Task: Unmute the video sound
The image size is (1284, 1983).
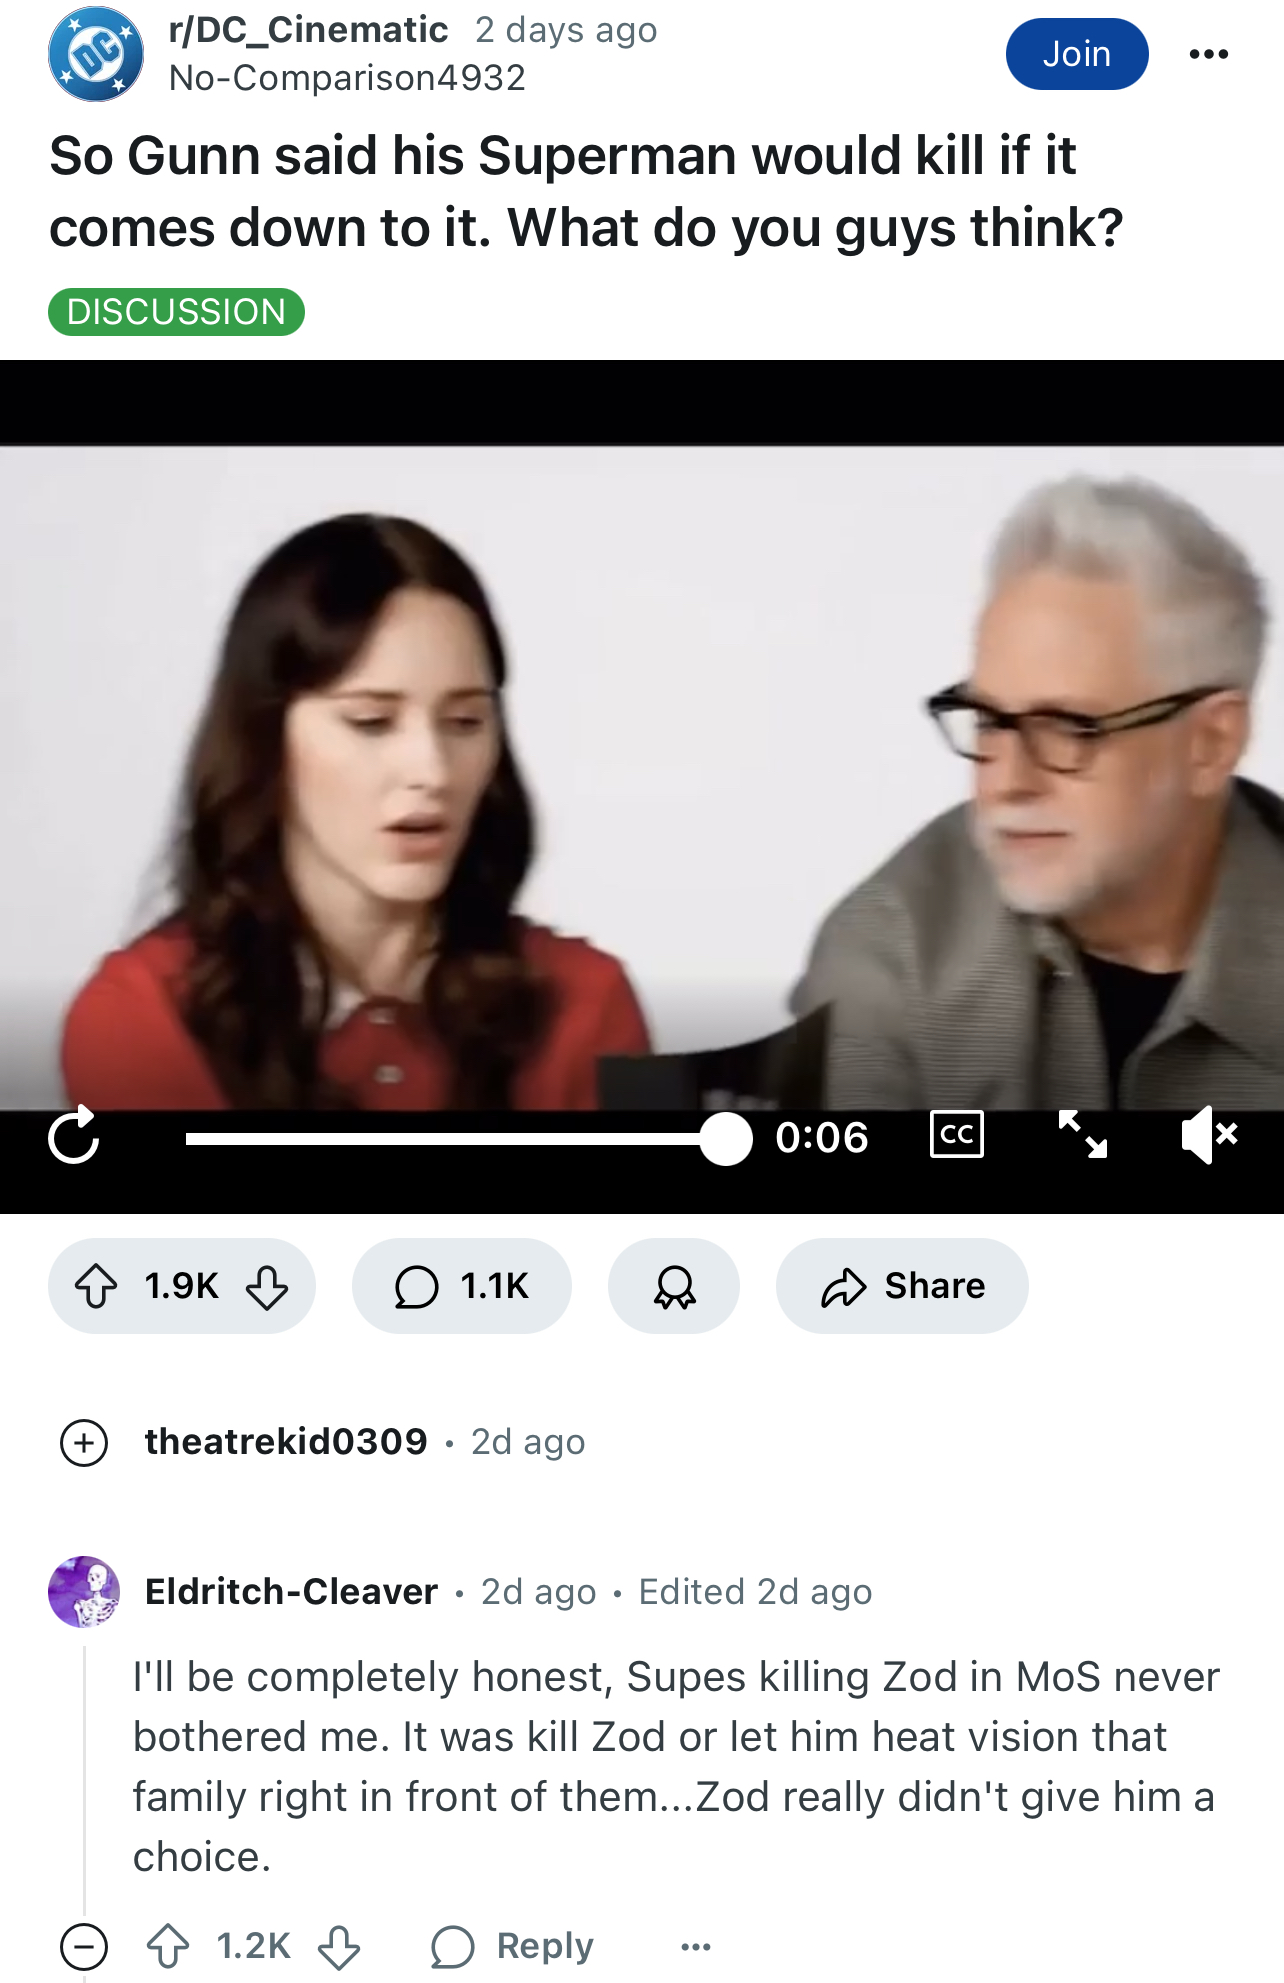Action: click(1209, 1135)
